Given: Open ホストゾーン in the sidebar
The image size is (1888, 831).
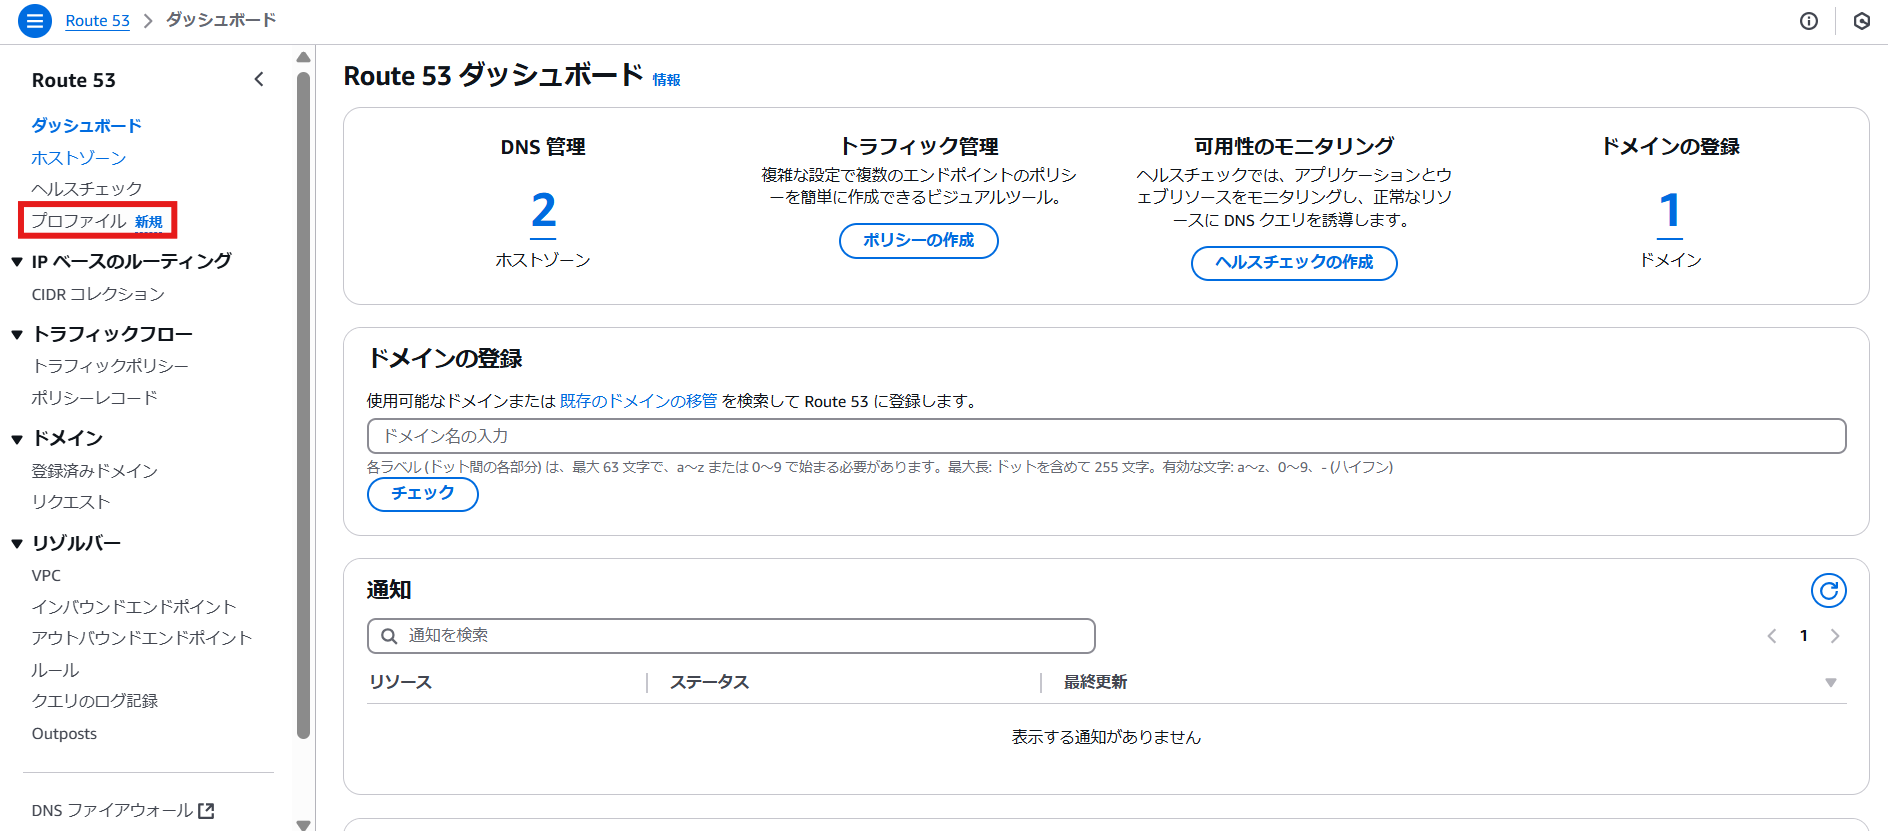Looking at the screenshot, I should [x=79, y=158].
